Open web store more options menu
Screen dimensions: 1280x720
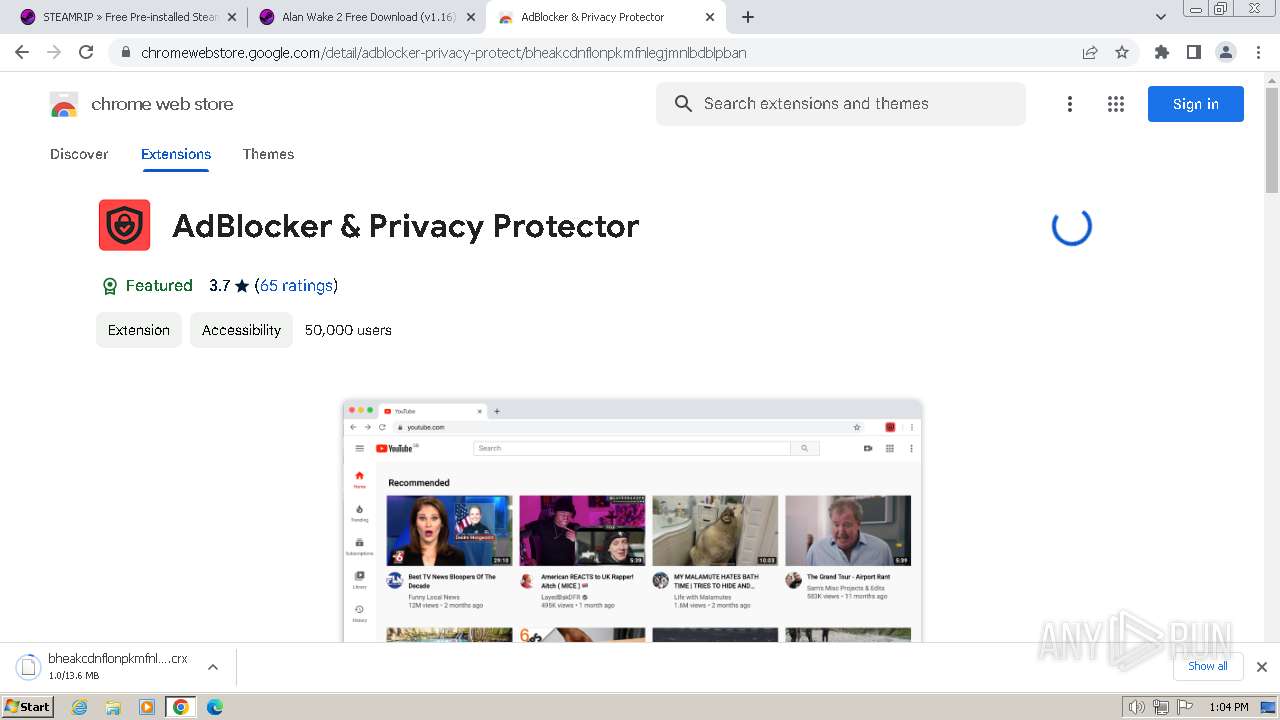pyautogui.click(x=1070, y=104)
